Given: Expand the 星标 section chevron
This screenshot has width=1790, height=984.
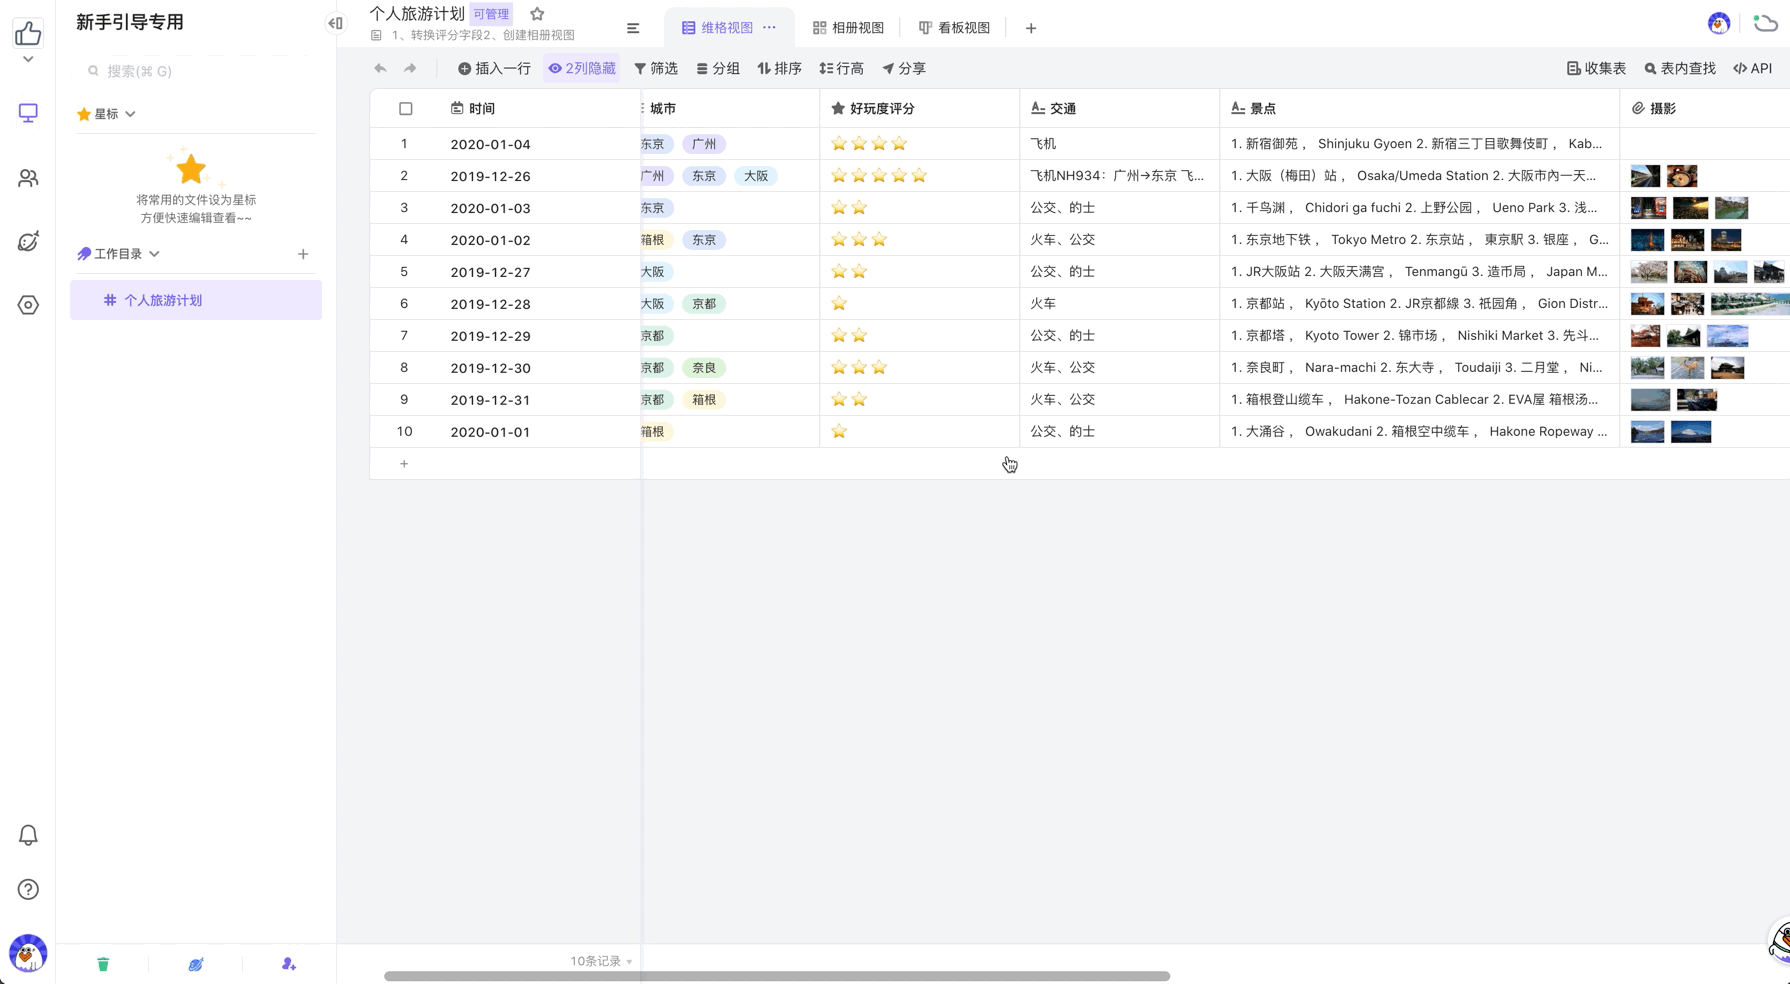Looking at the screenshot, I should (x=131, y=114).
